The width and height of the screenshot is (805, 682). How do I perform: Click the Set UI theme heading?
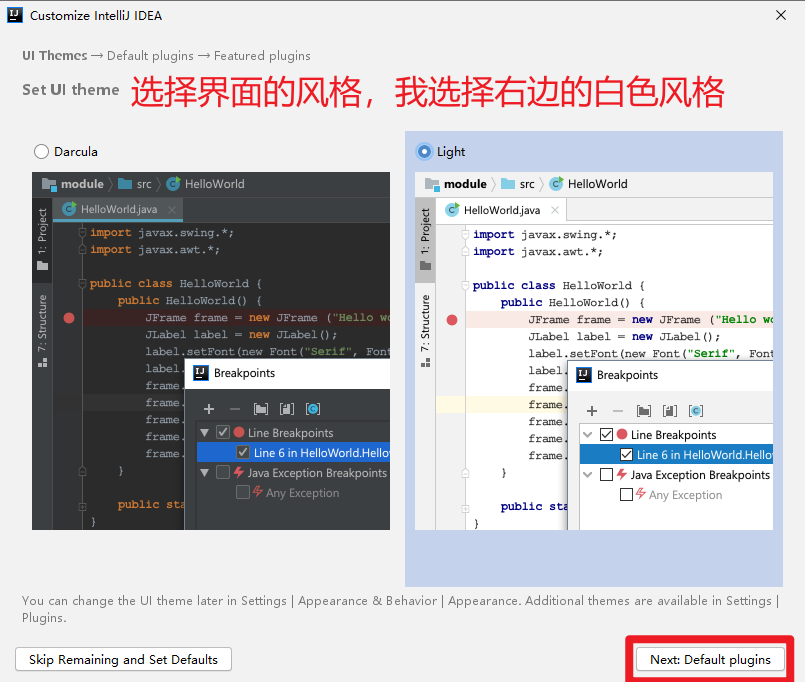coord(71,90)
